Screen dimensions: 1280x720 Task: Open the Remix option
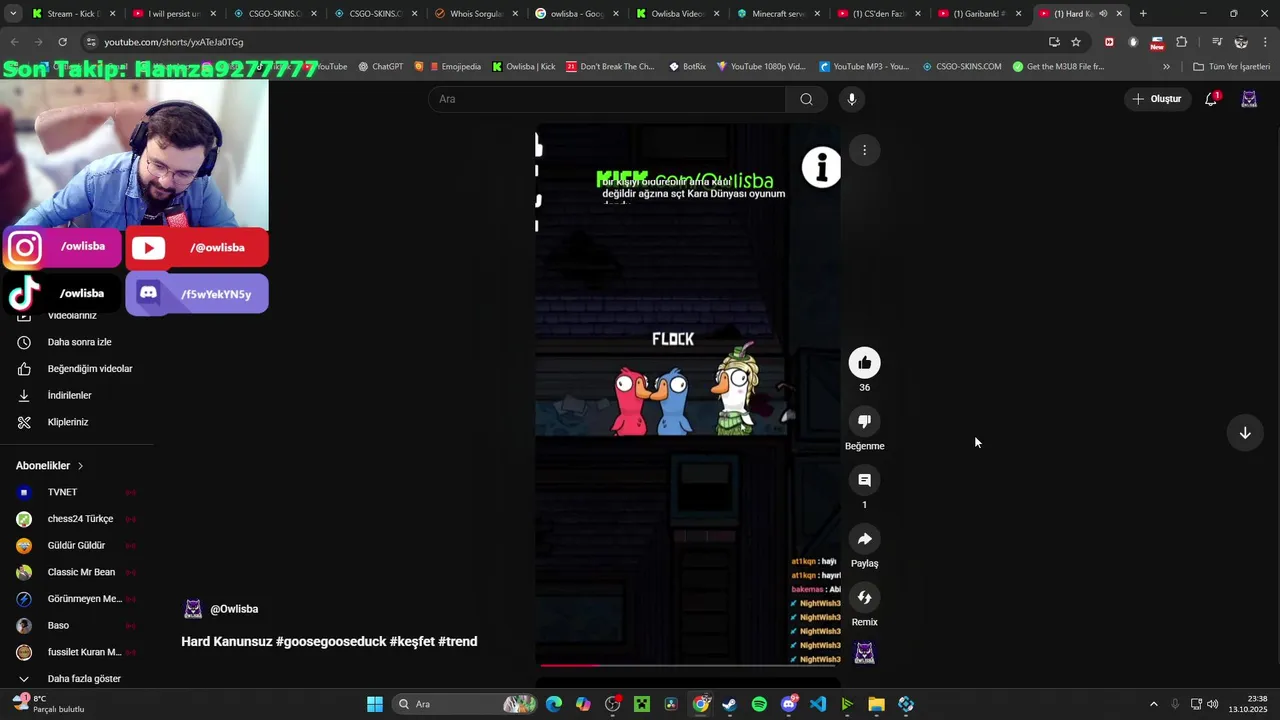tap(864, 597)
